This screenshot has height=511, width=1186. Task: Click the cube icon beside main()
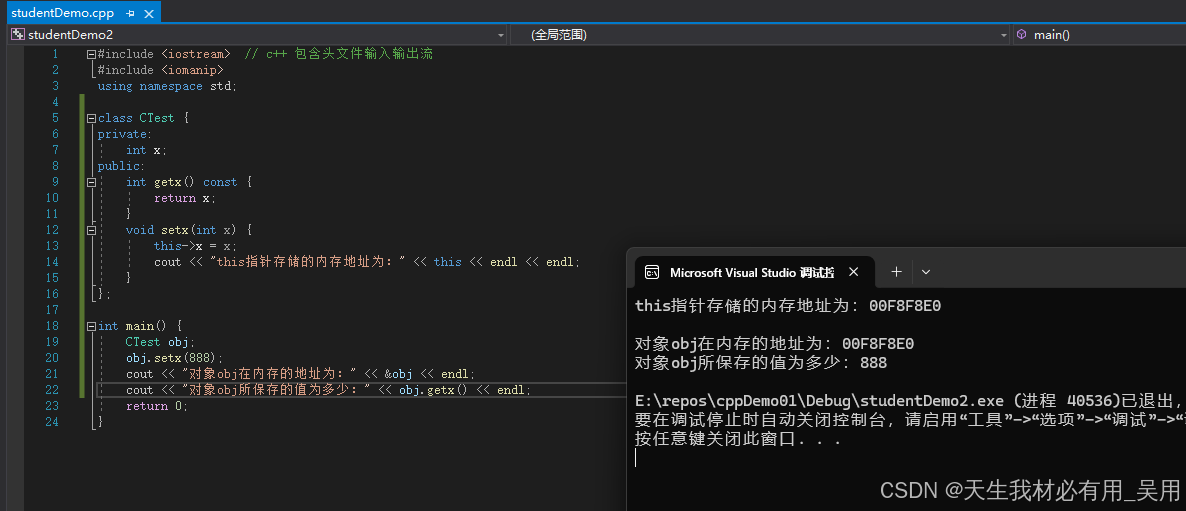(x=1022, y=35)
